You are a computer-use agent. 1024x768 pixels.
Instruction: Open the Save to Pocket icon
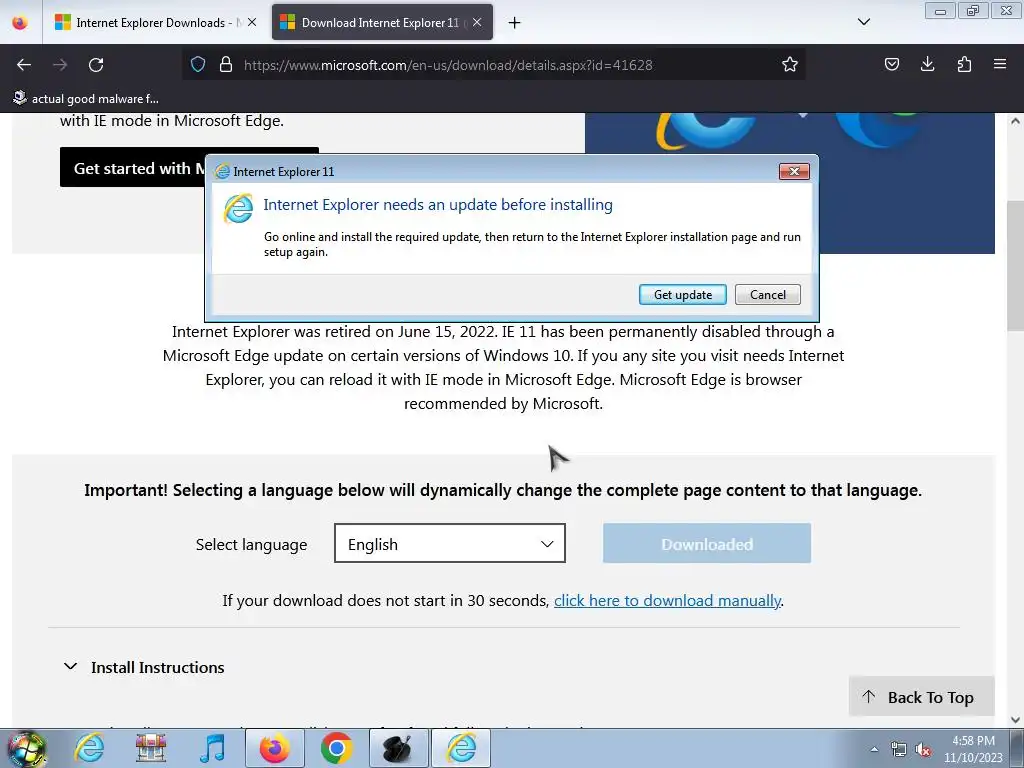(x=891, y=65)
